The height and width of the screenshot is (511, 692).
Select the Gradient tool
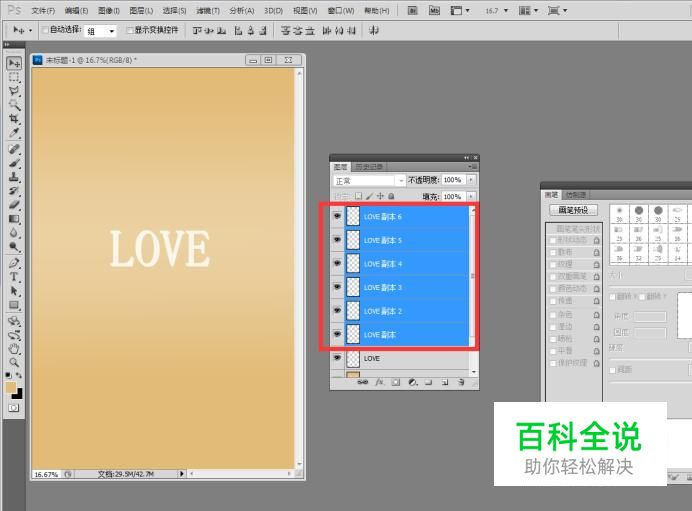click(x=14, y=219)
